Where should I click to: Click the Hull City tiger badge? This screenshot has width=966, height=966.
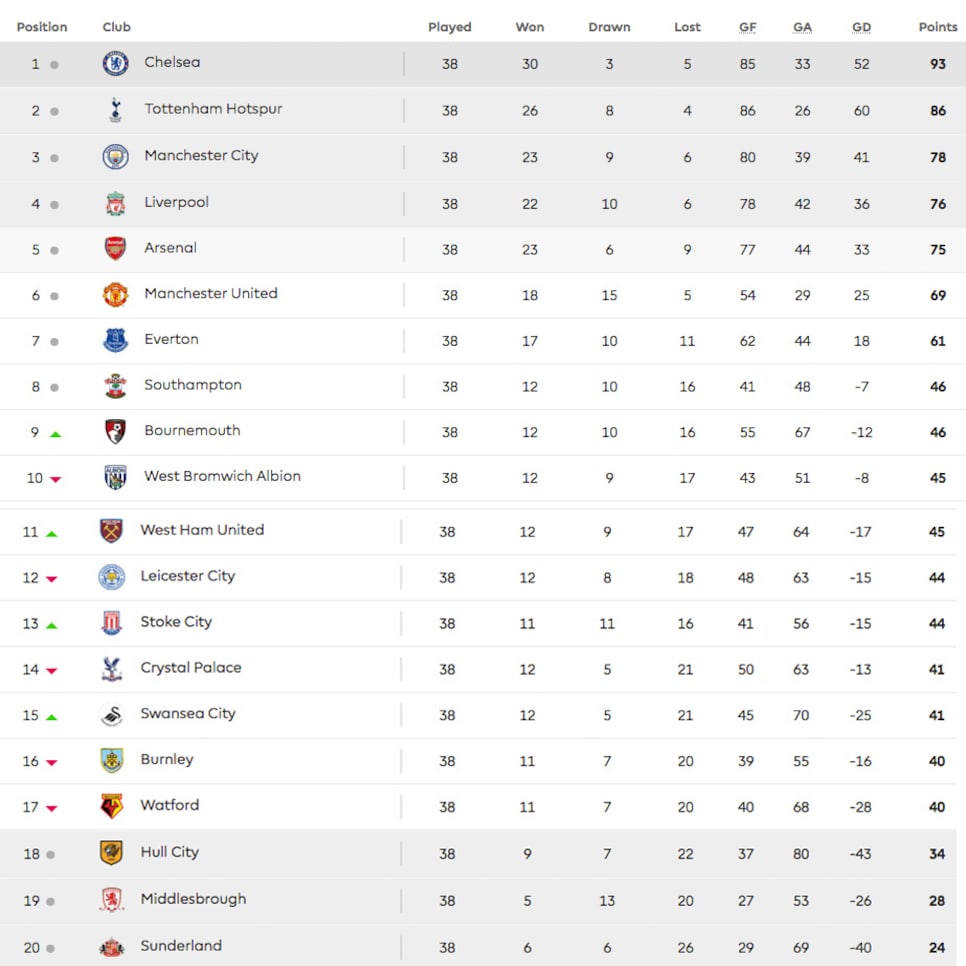[x=112, y=853]
